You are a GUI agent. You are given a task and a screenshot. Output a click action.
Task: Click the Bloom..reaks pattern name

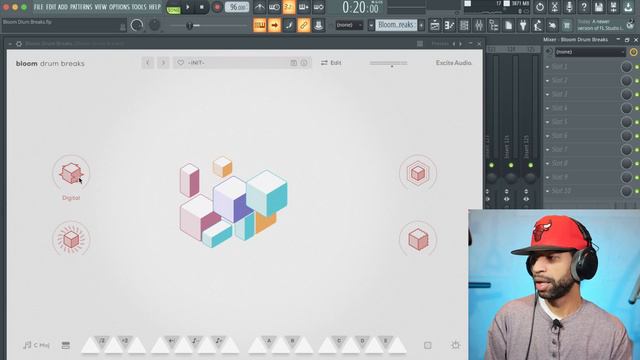pyautogui.click(x=396, y=25)
